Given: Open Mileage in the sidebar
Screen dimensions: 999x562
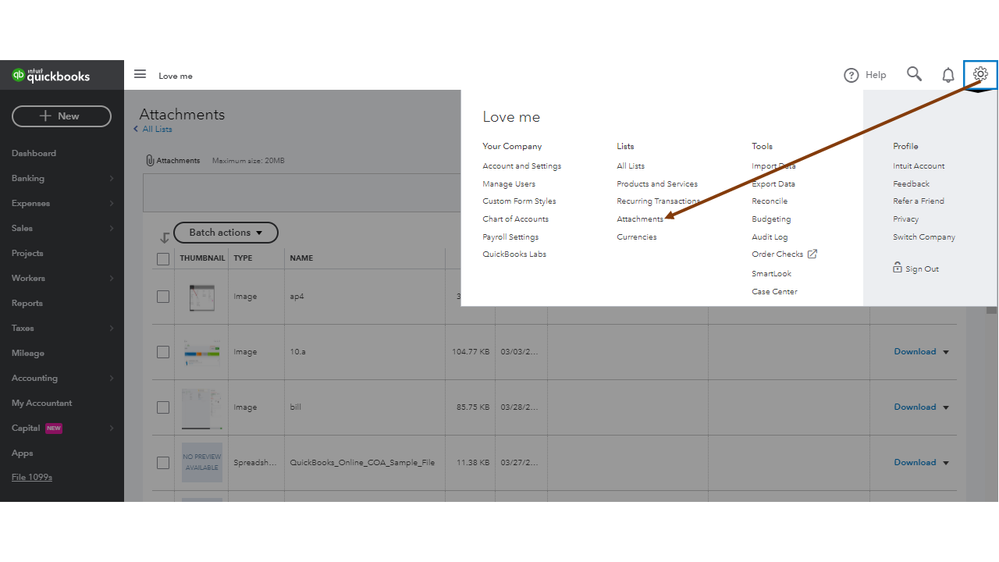Looking at the screenshot, I should [28, 353].
